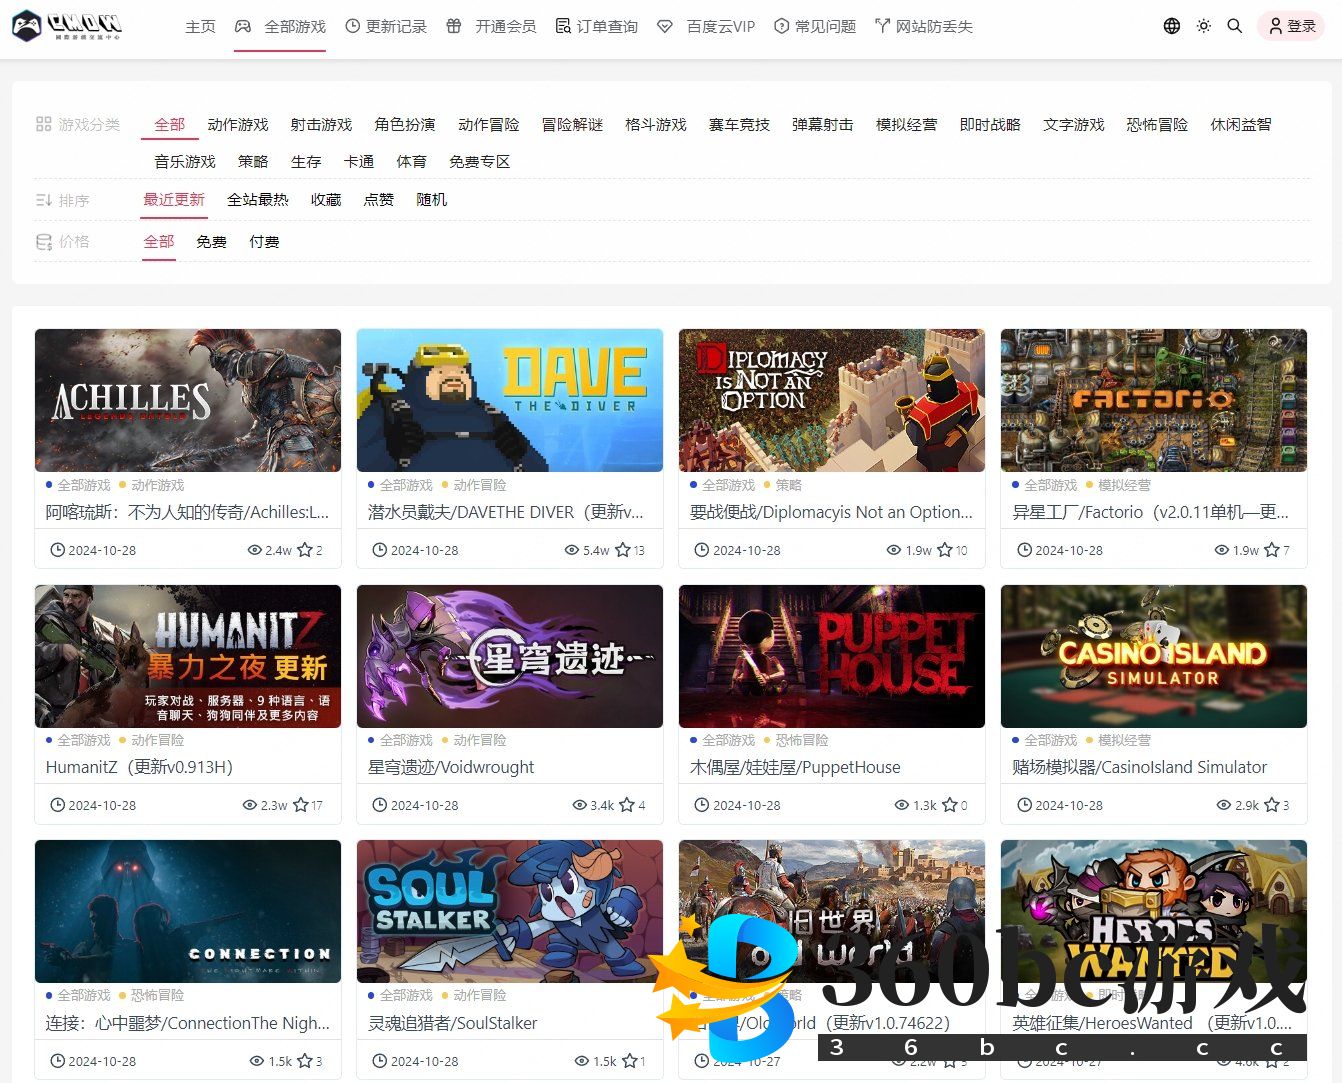This screenshot has width=1342, height=1083.
Task: Filter by 恐怖冒险 category
Action: [1158, 124]
